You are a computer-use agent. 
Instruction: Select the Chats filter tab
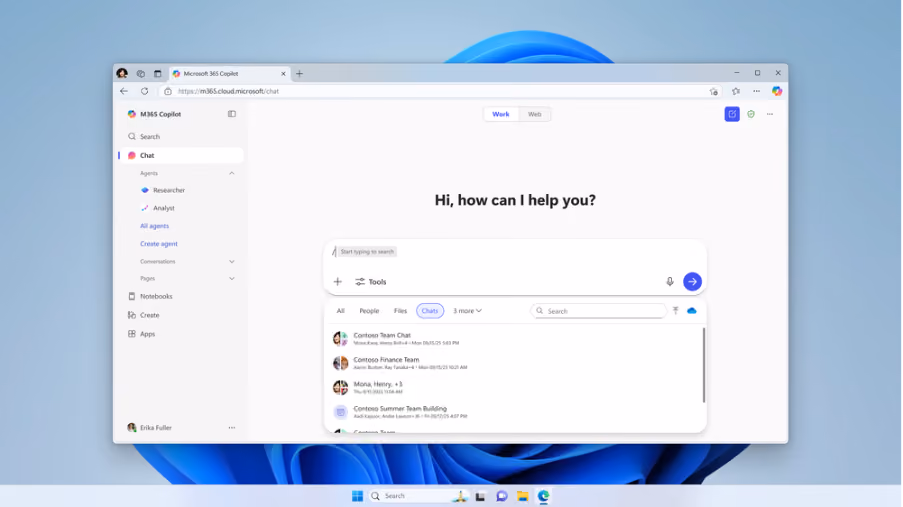[430, 311]
